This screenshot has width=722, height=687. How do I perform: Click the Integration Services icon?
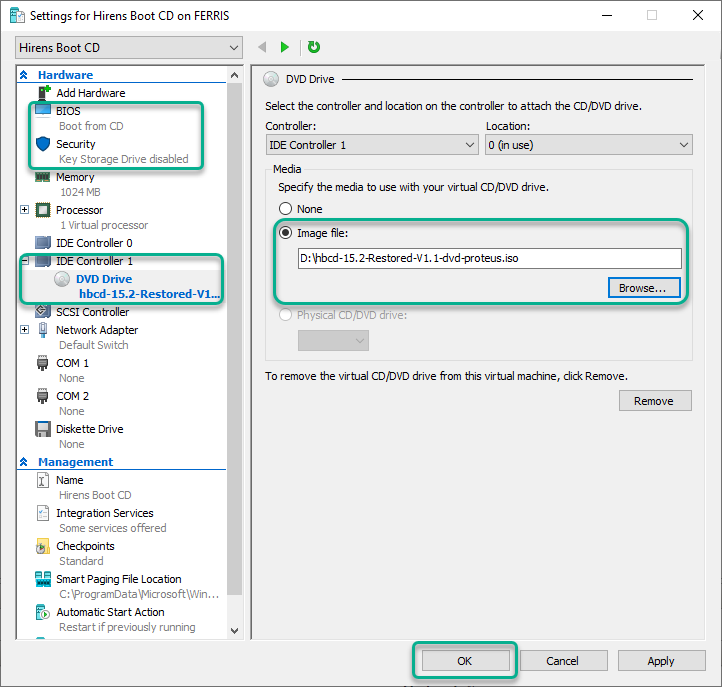tap(43, 513)
